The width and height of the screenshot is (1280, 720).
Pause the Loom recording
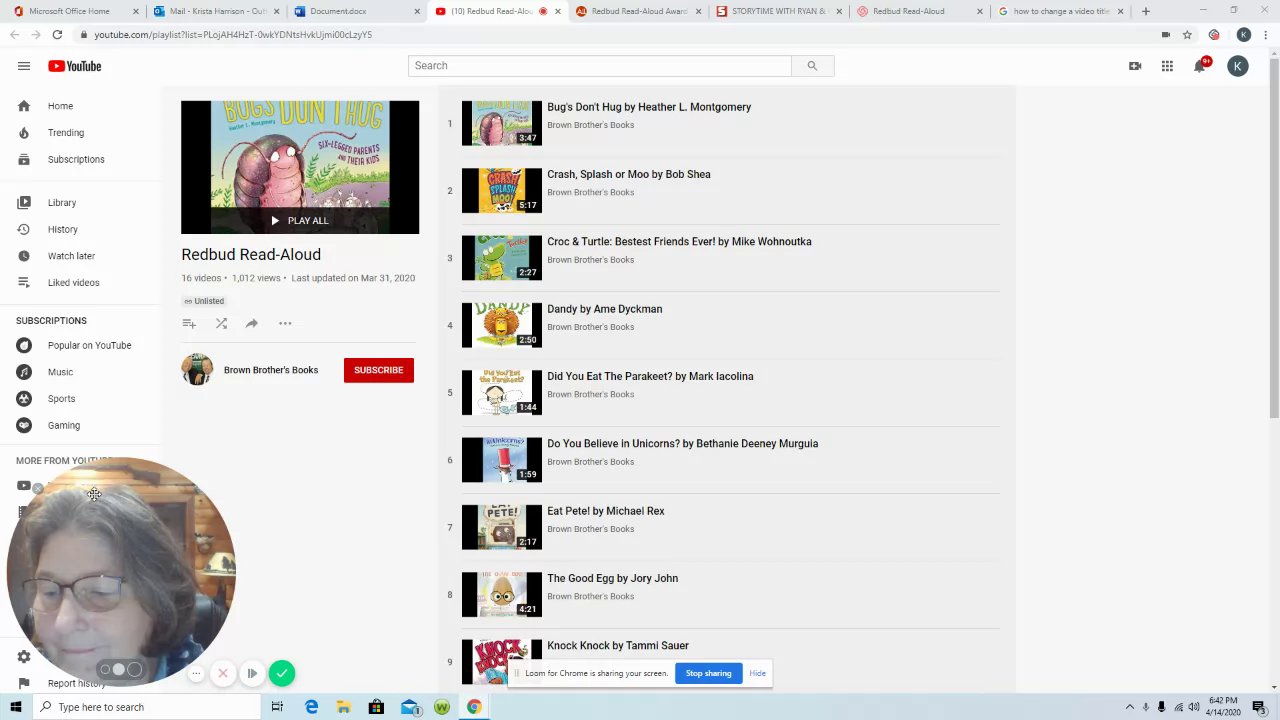click(252, 673)
